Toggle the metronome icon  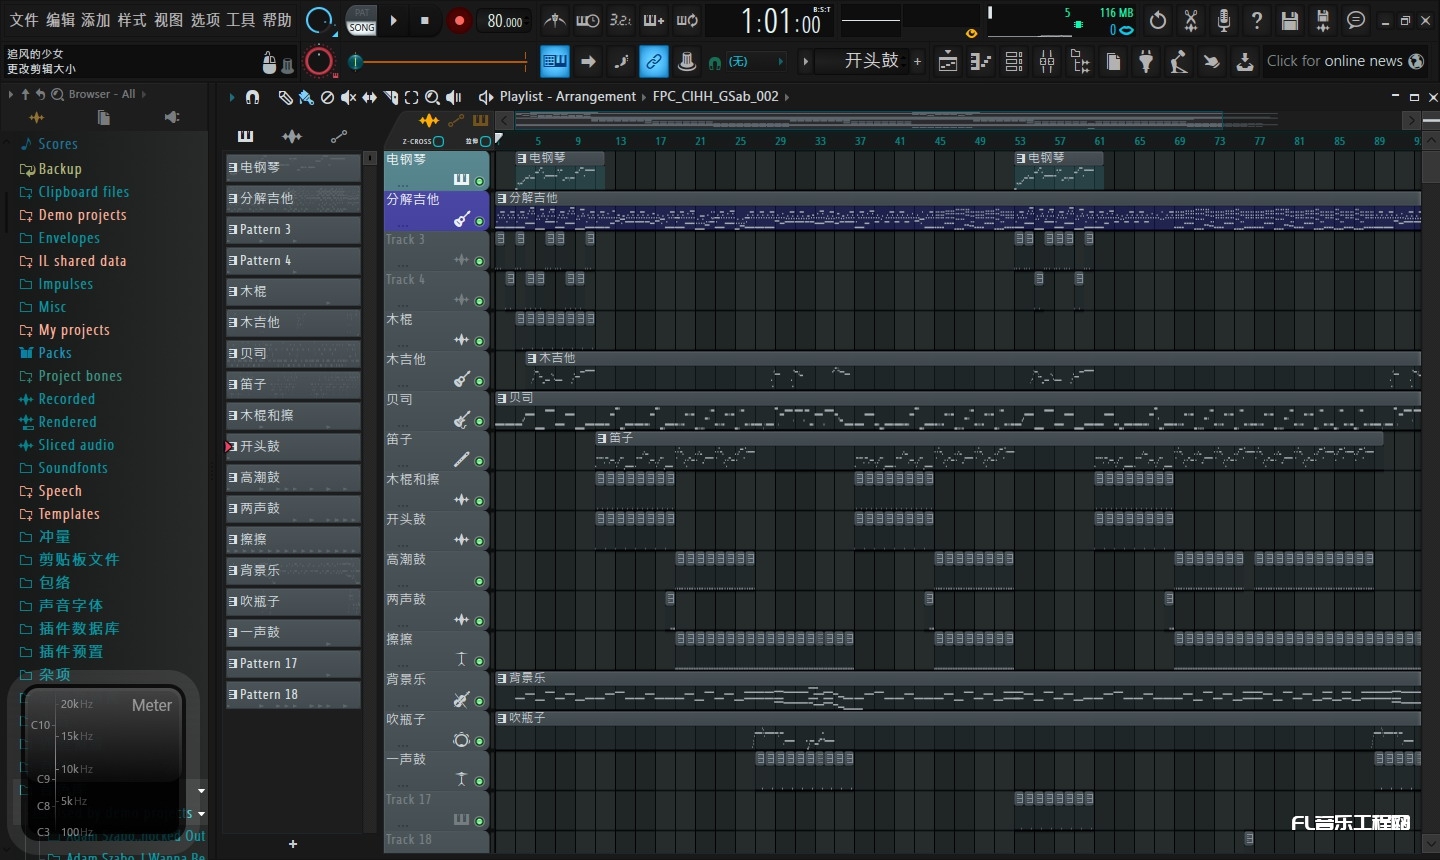pyautogui.click(x=554, y=20)
